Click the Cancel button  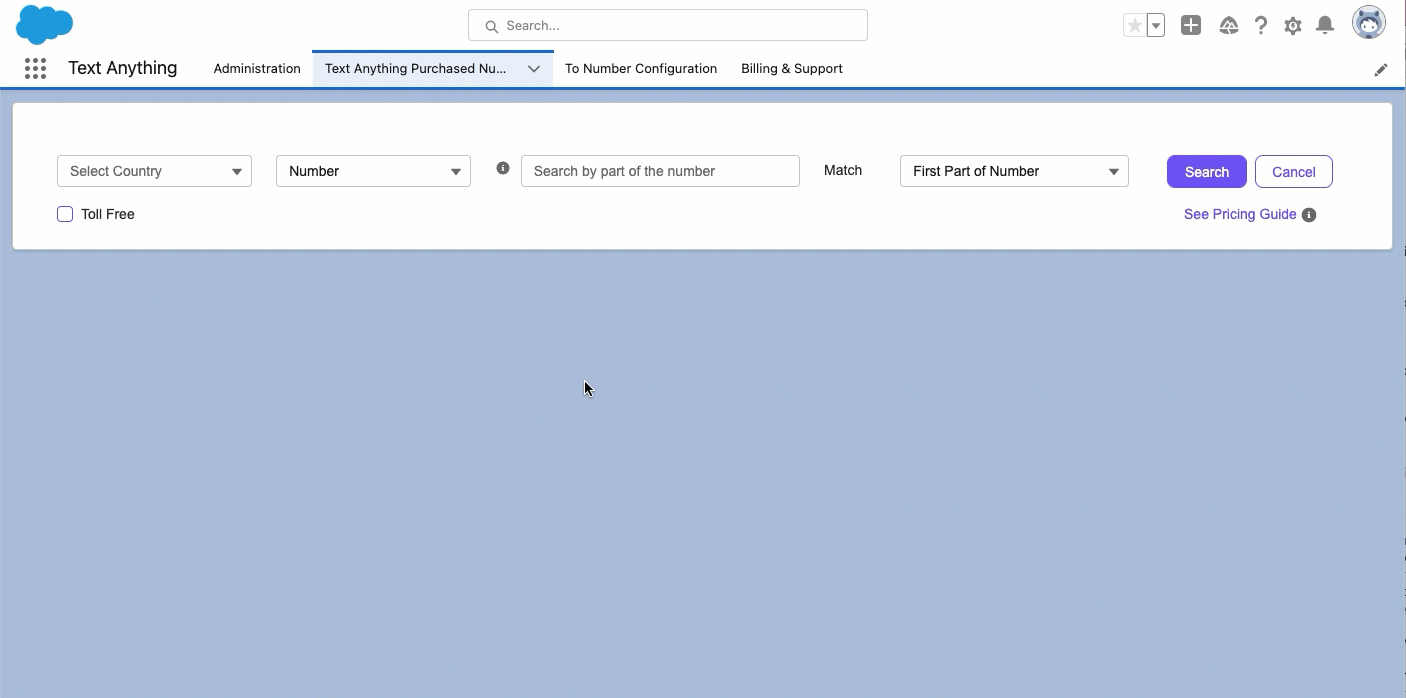[x=1294, y=171]
